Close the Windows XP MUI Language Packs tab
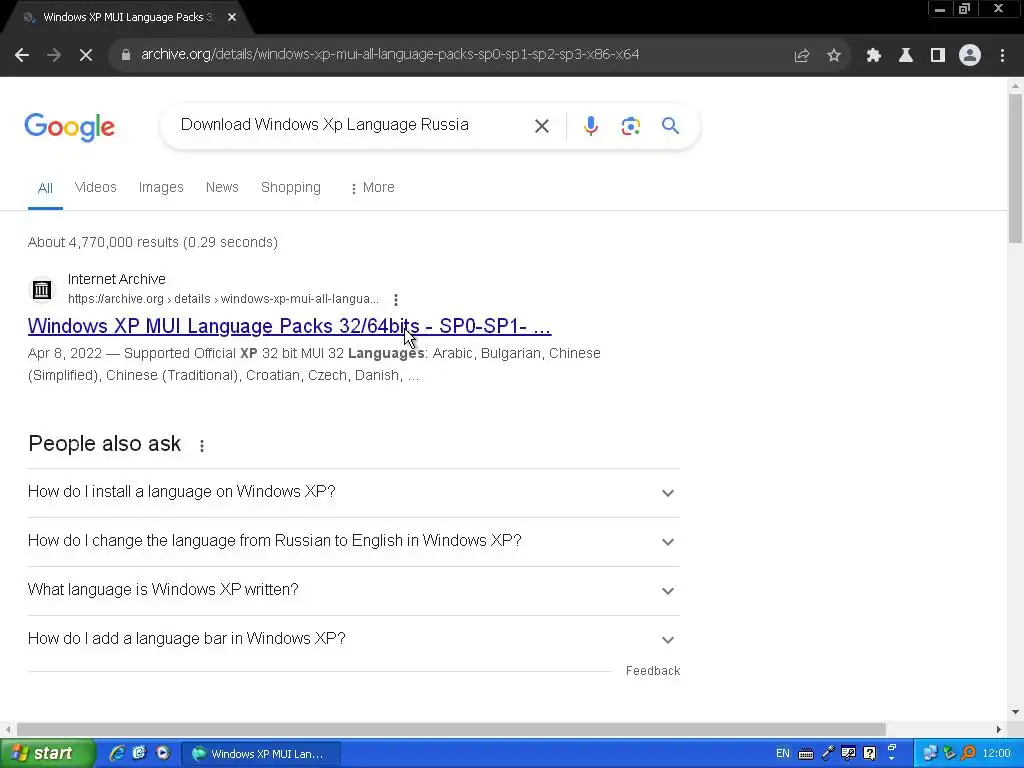This screenshot has width=1024, height=768. pos(232,18)
